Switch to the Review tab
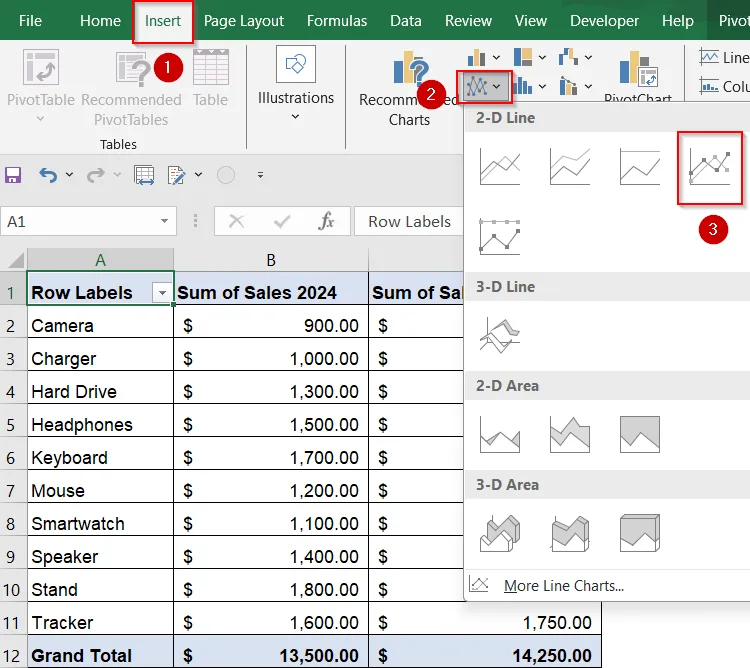Image resolution: width=750 pixels, height=668 pixels. click(x=468, y=21)
